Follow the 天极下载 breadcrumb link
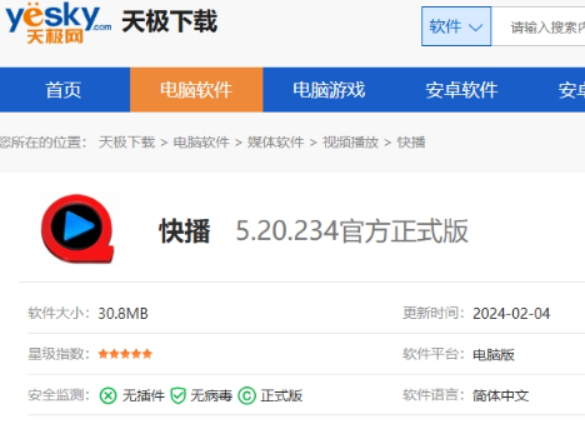Screen dimensions: 585x439 pos(127,142)
